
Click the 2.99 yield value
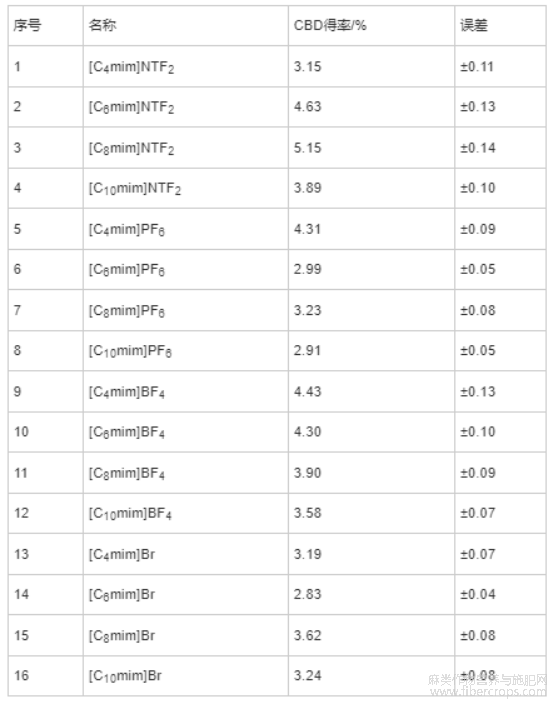pos(307,269)
